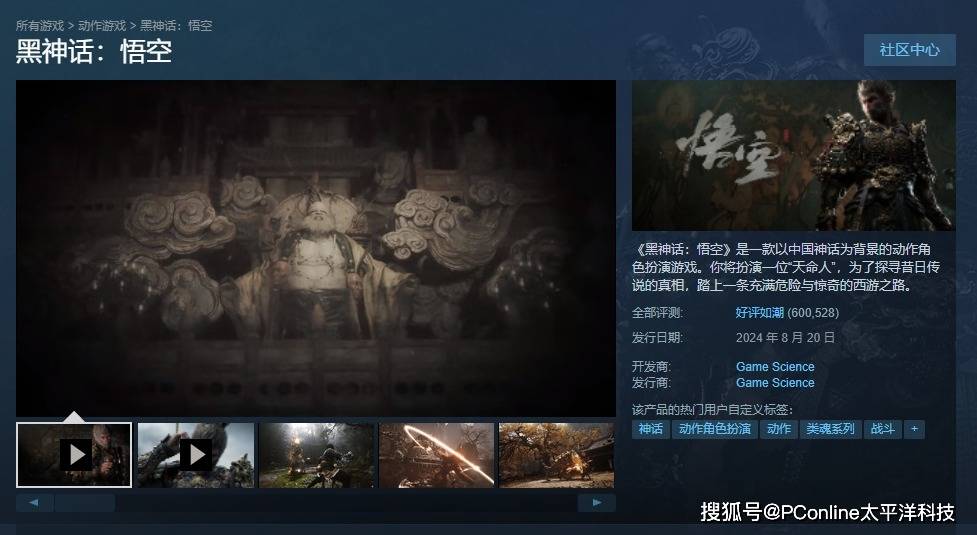Click the 黑神话：悟空 breadcrumb link
This screenshot has height=535, width=977.
[x=176, y=26]
